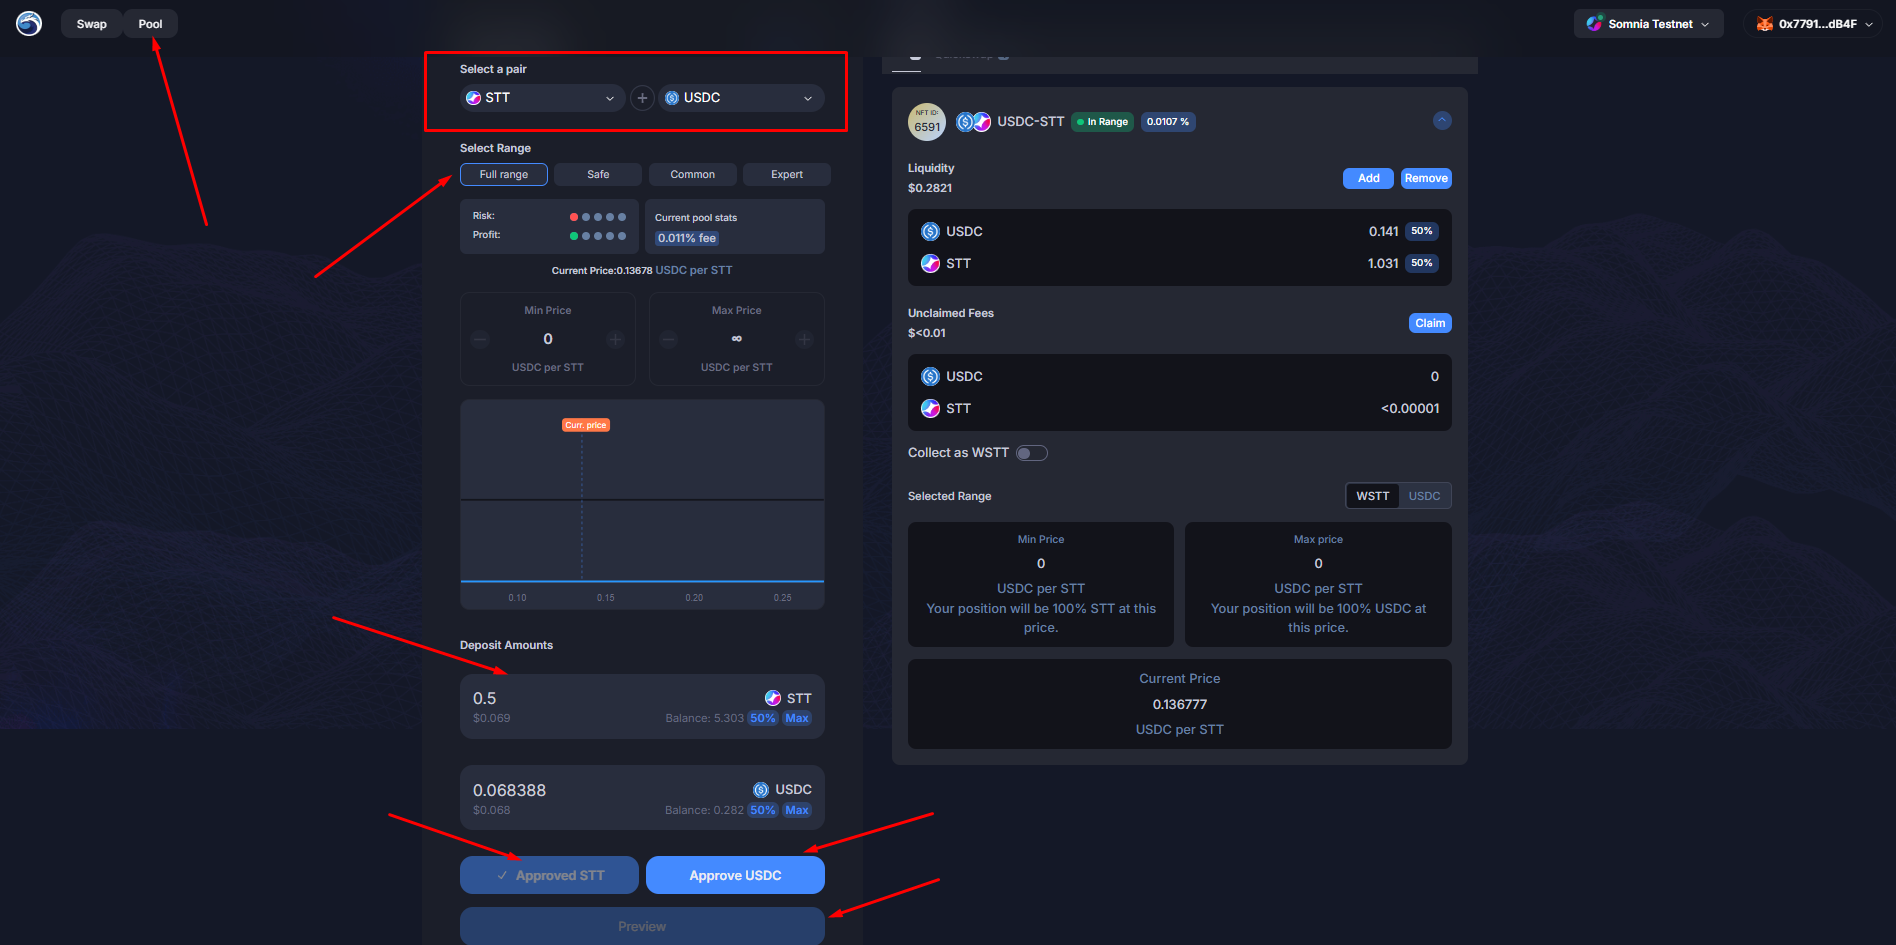The image size is (1896, 945).
Task: Click the MetaMask fox wallet icon
Action: (1765, 24)
